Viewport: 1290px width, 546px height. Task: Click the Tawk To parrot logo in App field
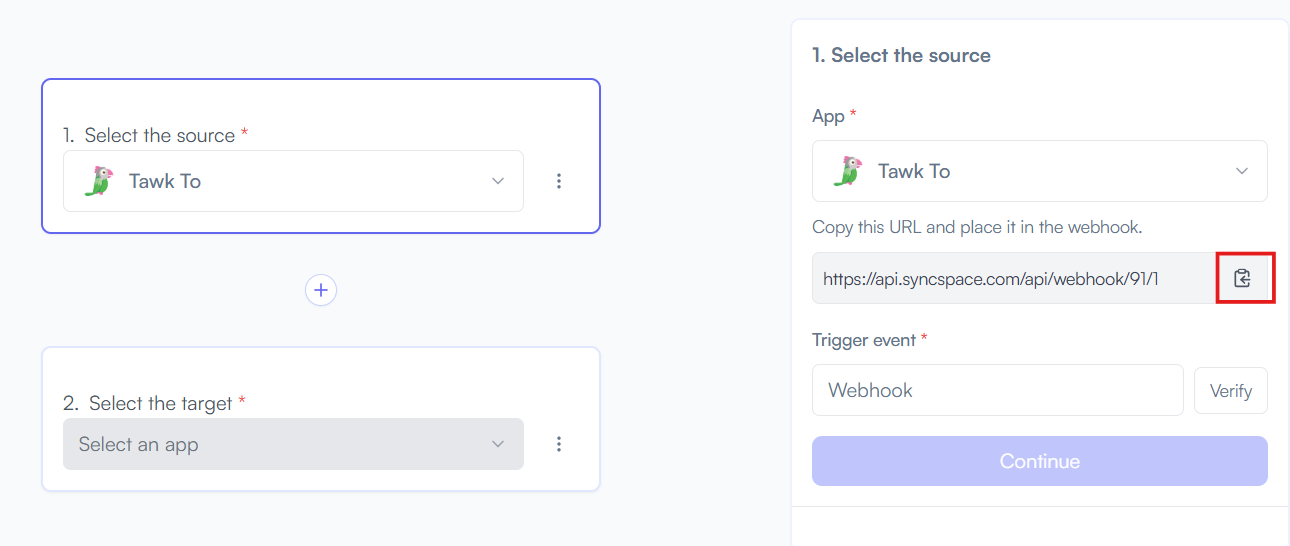848,171
